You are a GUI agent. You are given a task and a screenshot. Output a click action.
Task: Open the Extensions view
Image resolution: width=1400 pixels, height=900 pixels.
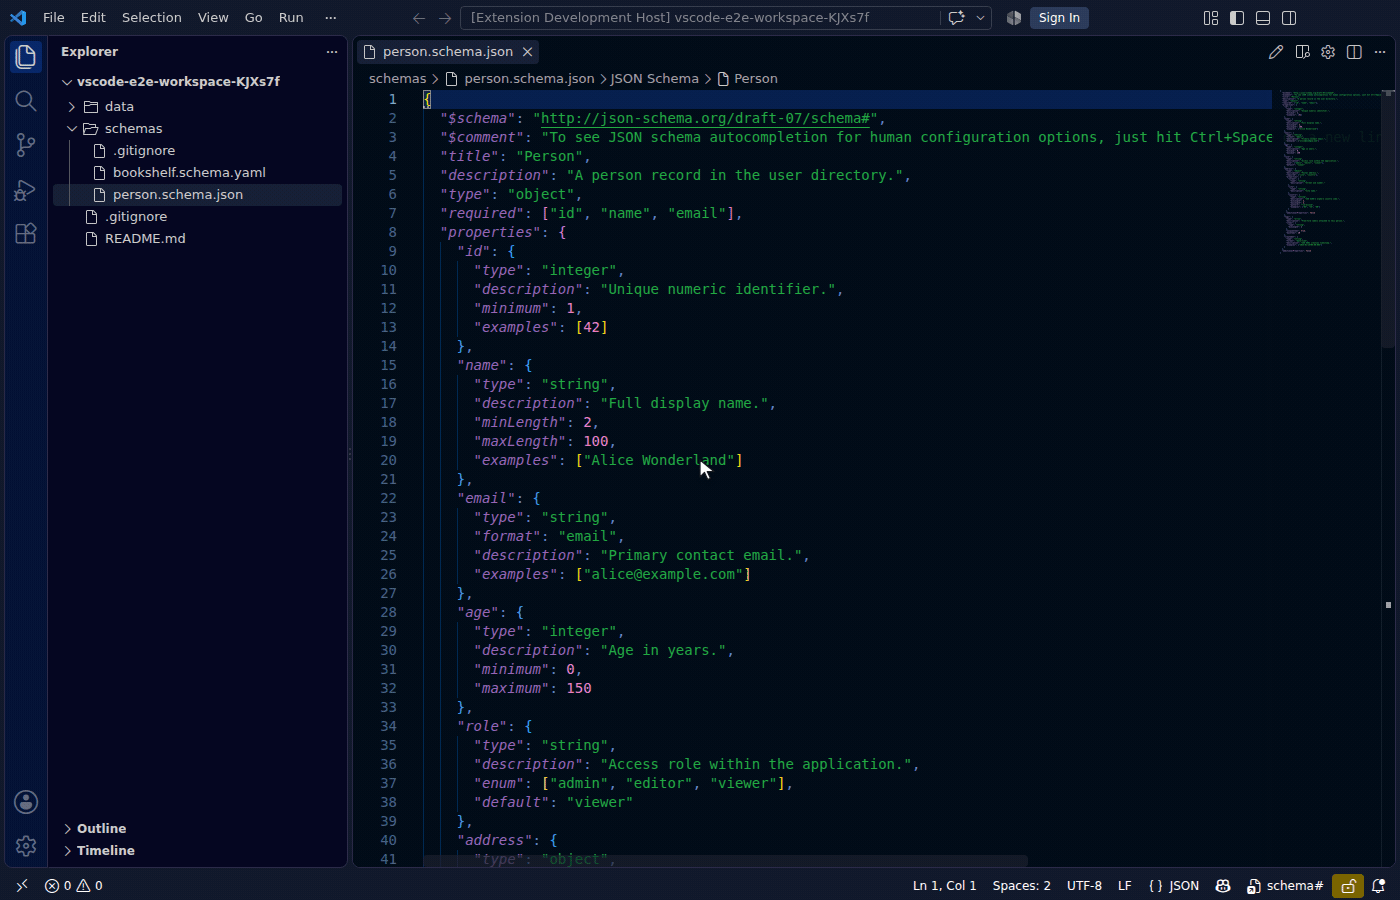click(26, 233)
